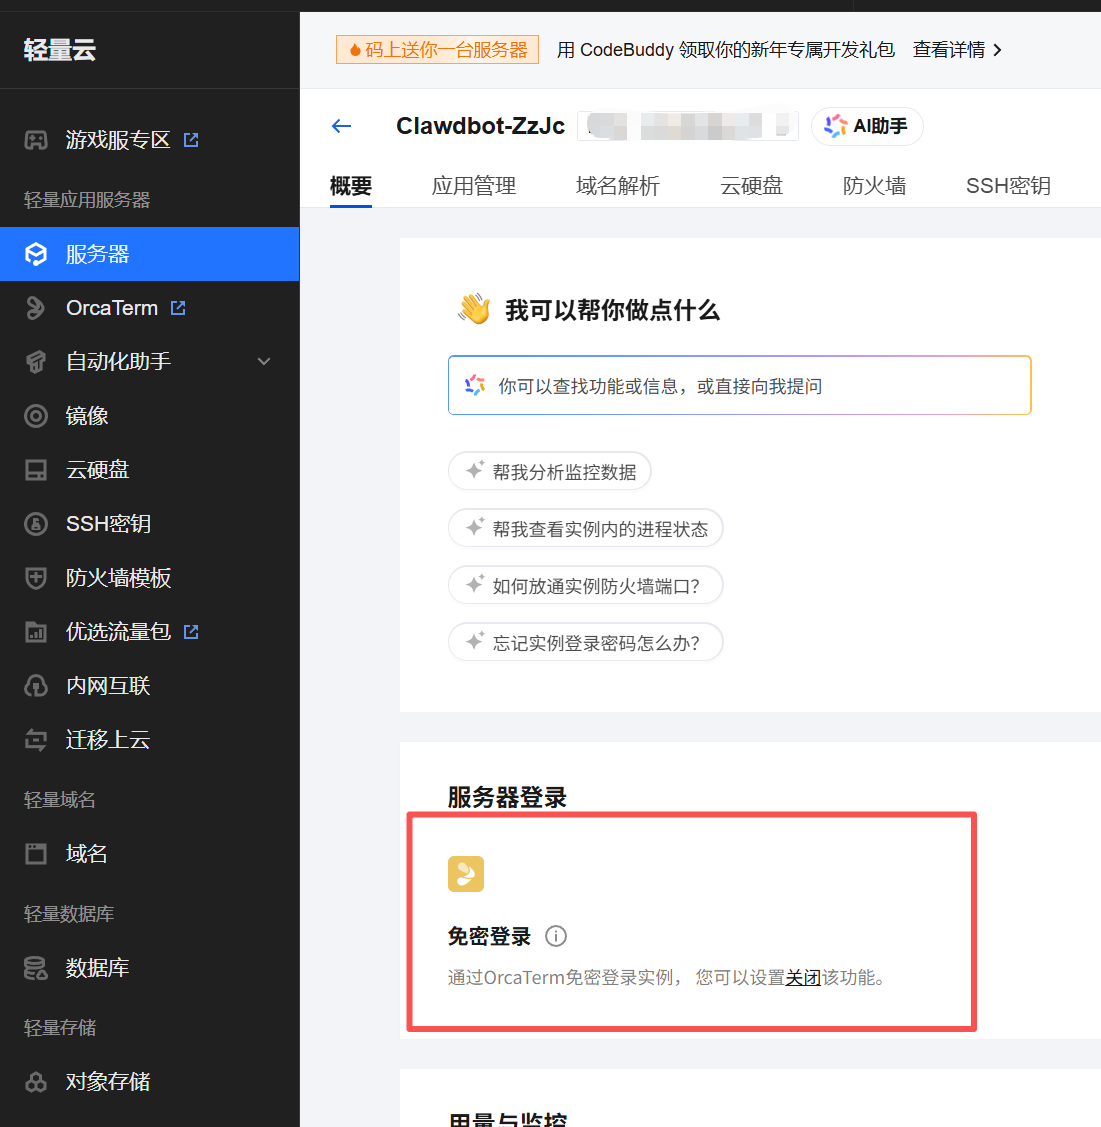
Task: Click the 轻量云 logo title
Action: click(60, 50)
